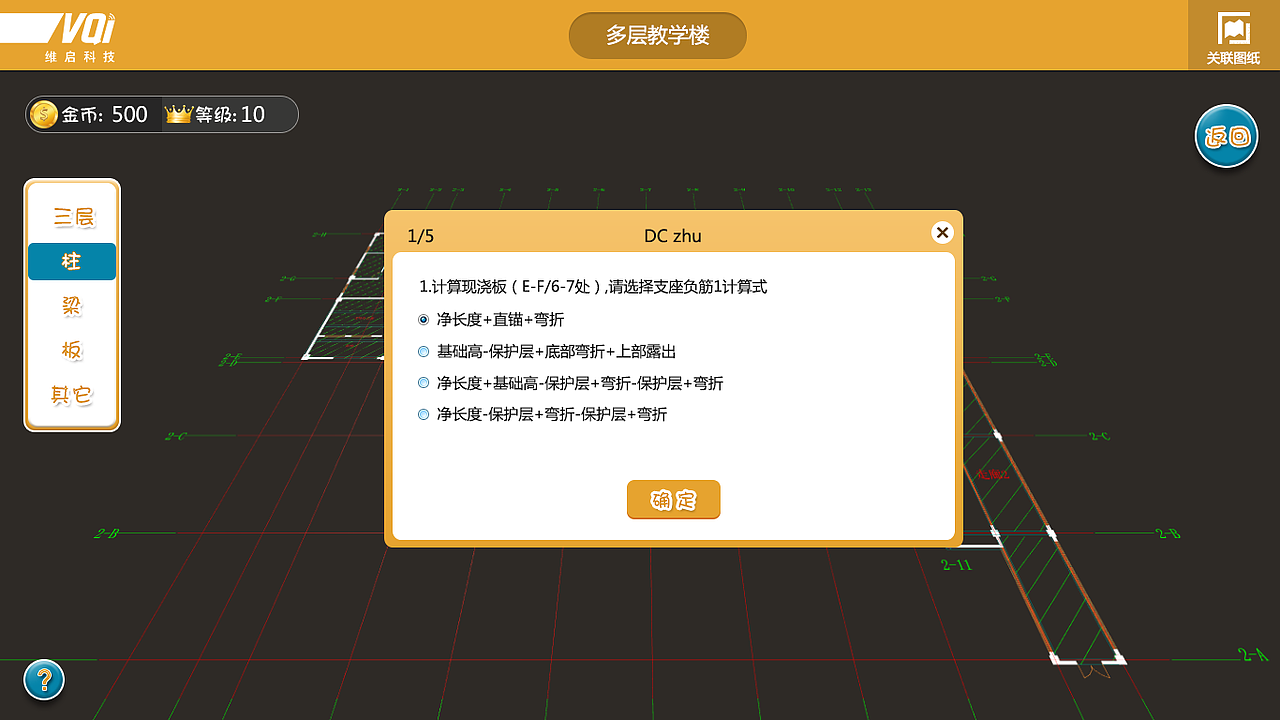Click the 1/5 question counter
Viewport: 1280px width, 720px height.
421,236
